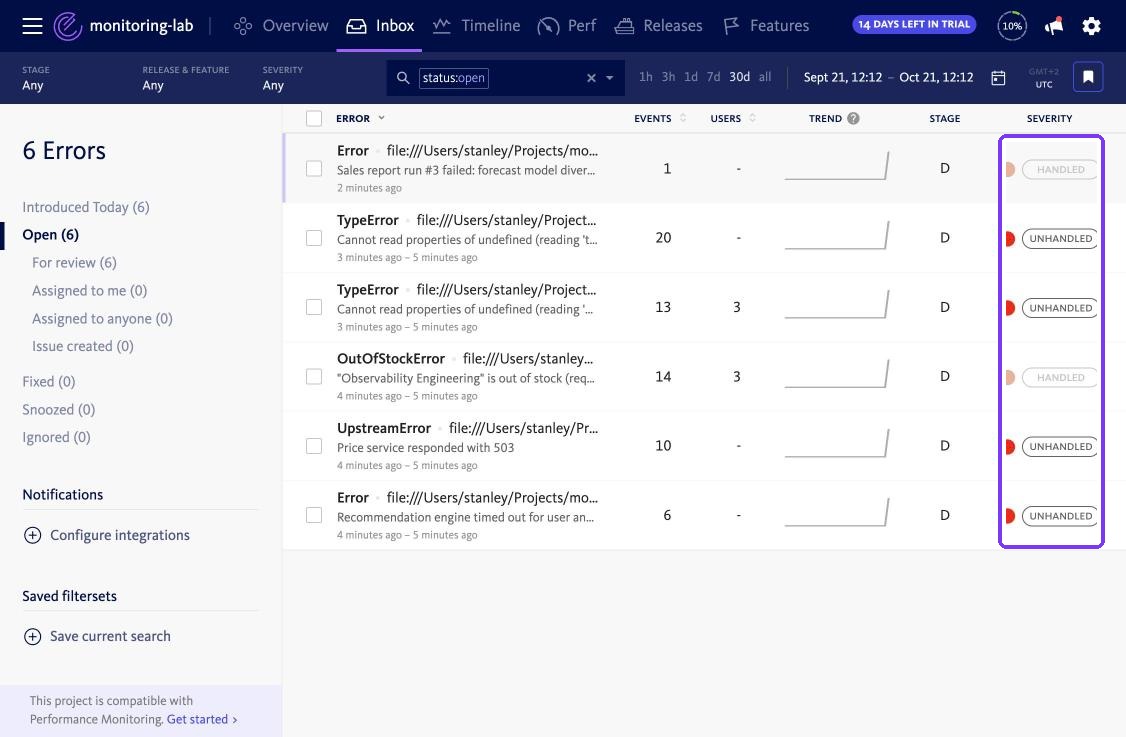Check the TypeError row with 20 events
Viewport: 1126px width, 737px height.
[314, 238]
